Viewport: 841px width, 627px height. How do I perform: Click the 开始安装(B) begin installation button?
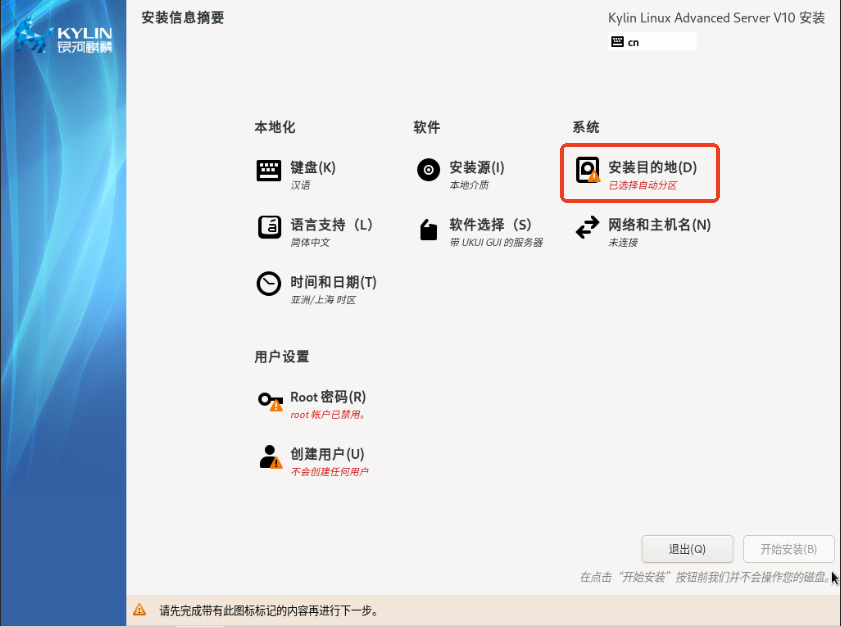pos(788,549)
